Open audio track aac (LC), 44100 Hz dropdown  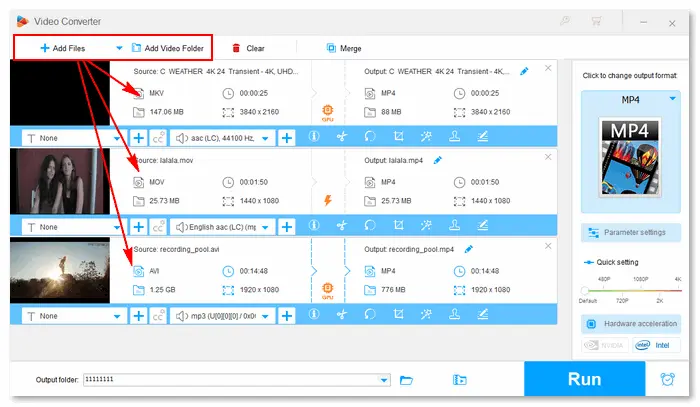coord(222,138)
